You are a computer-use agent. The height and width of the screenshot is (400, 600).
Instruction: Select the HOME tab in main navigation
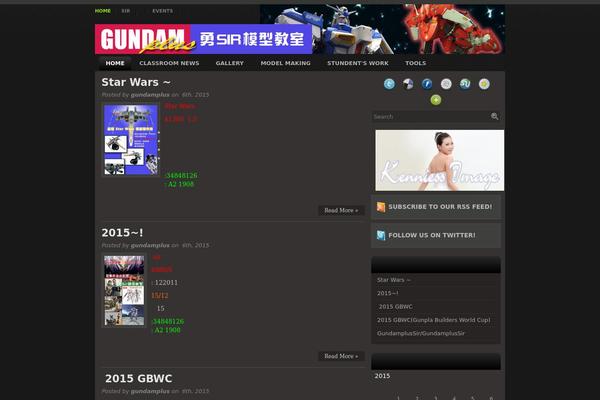pyautogui.click(x=115, y=63)
